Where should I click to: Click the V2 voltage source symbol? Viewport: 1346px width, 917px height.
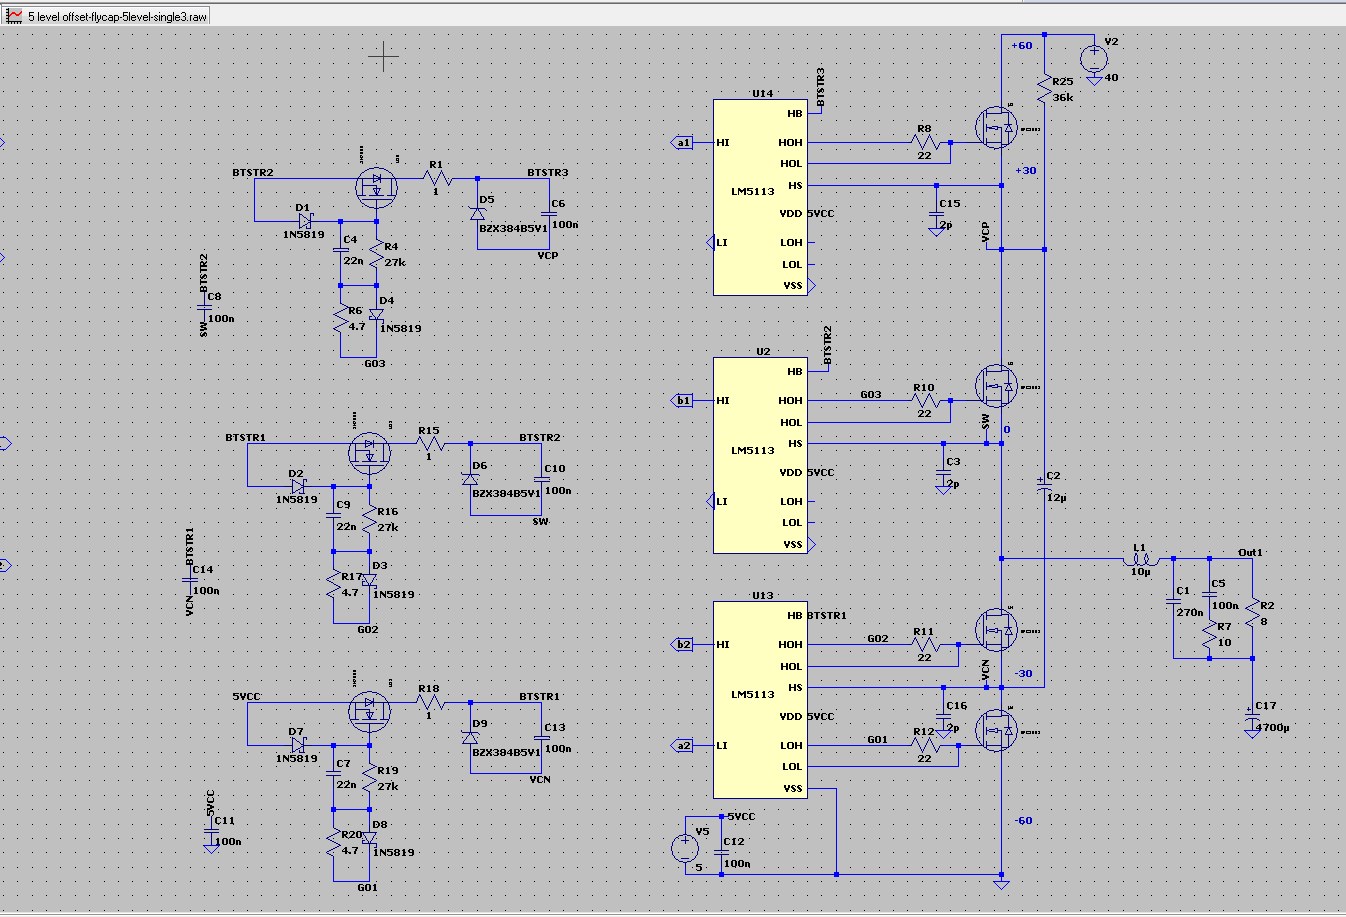1094,58
